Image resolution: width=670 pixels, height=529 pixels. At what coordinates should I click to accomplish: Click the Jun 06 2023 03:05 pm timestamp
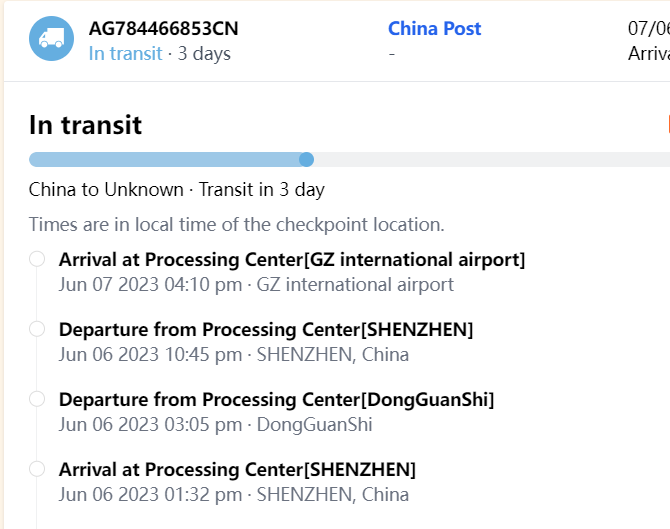[x=150, y=425]
